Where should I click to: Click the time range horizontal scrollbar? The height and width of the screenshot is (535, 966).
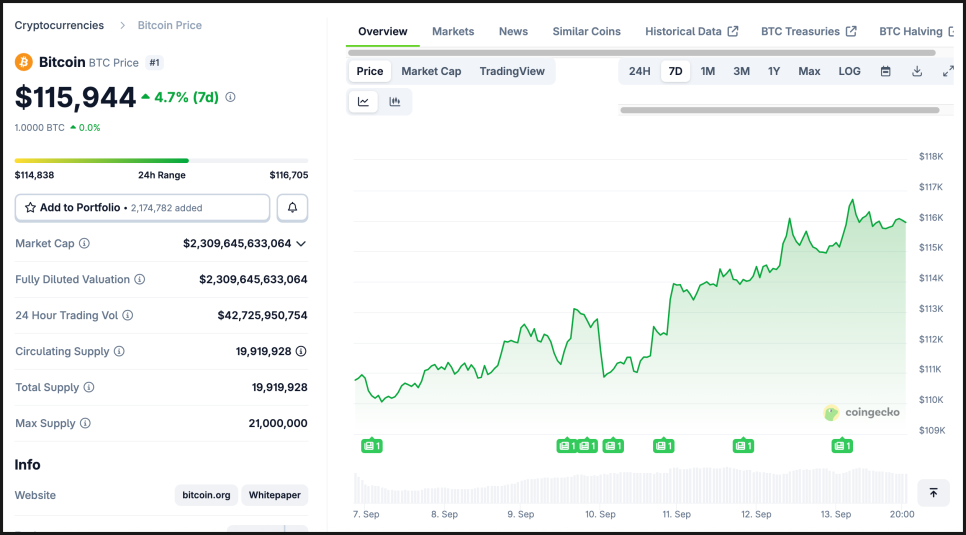[779, 110]
